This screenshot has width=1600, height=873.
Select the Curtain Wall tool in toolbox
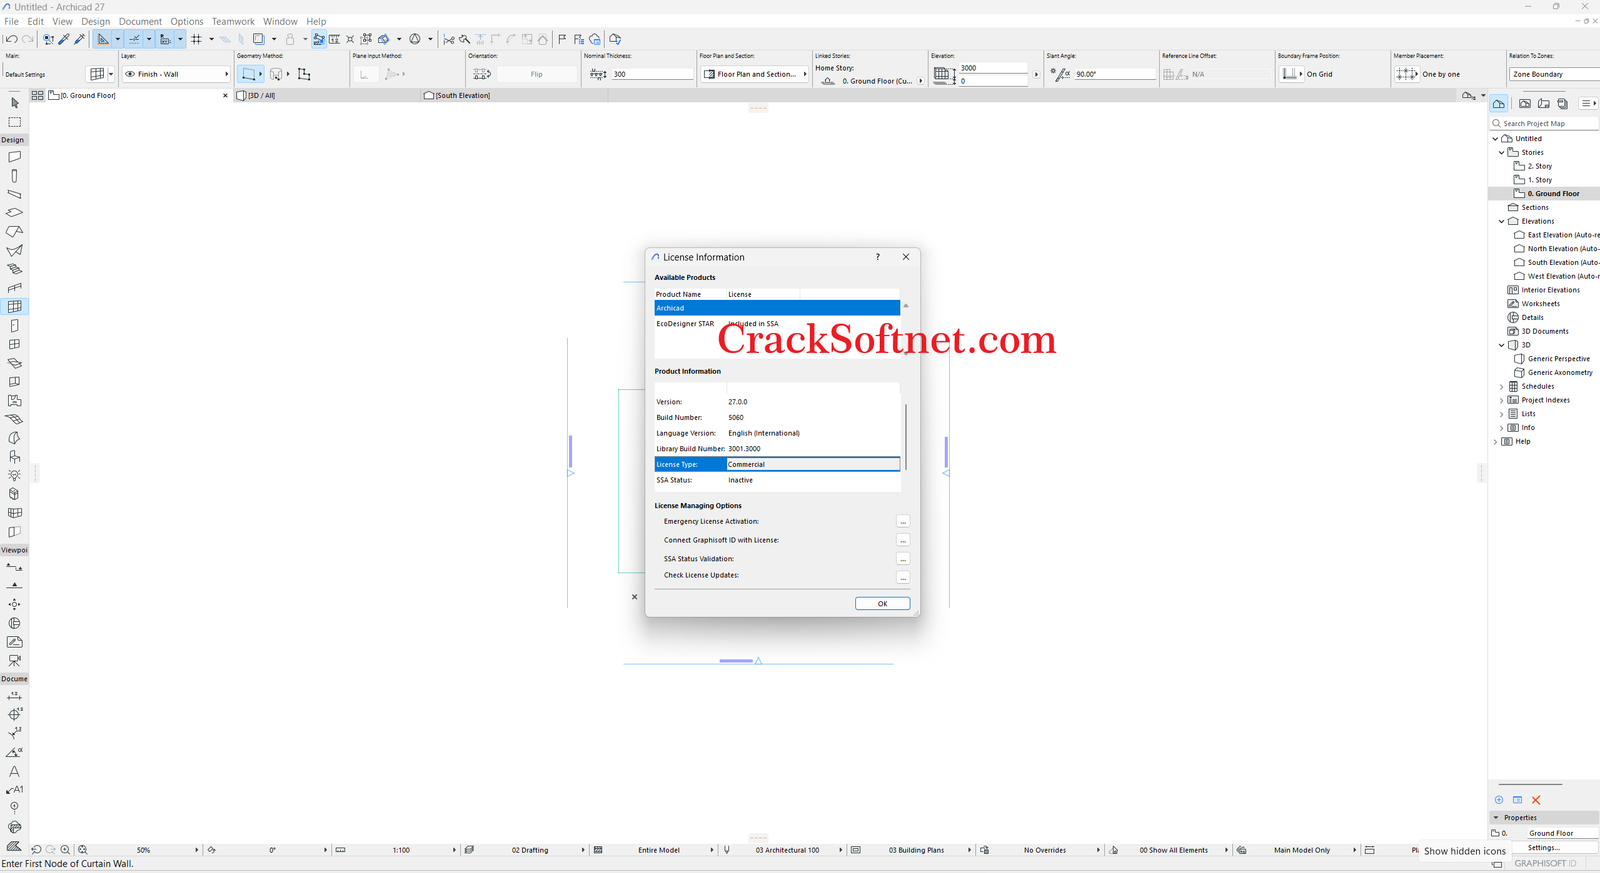[14, 307]
